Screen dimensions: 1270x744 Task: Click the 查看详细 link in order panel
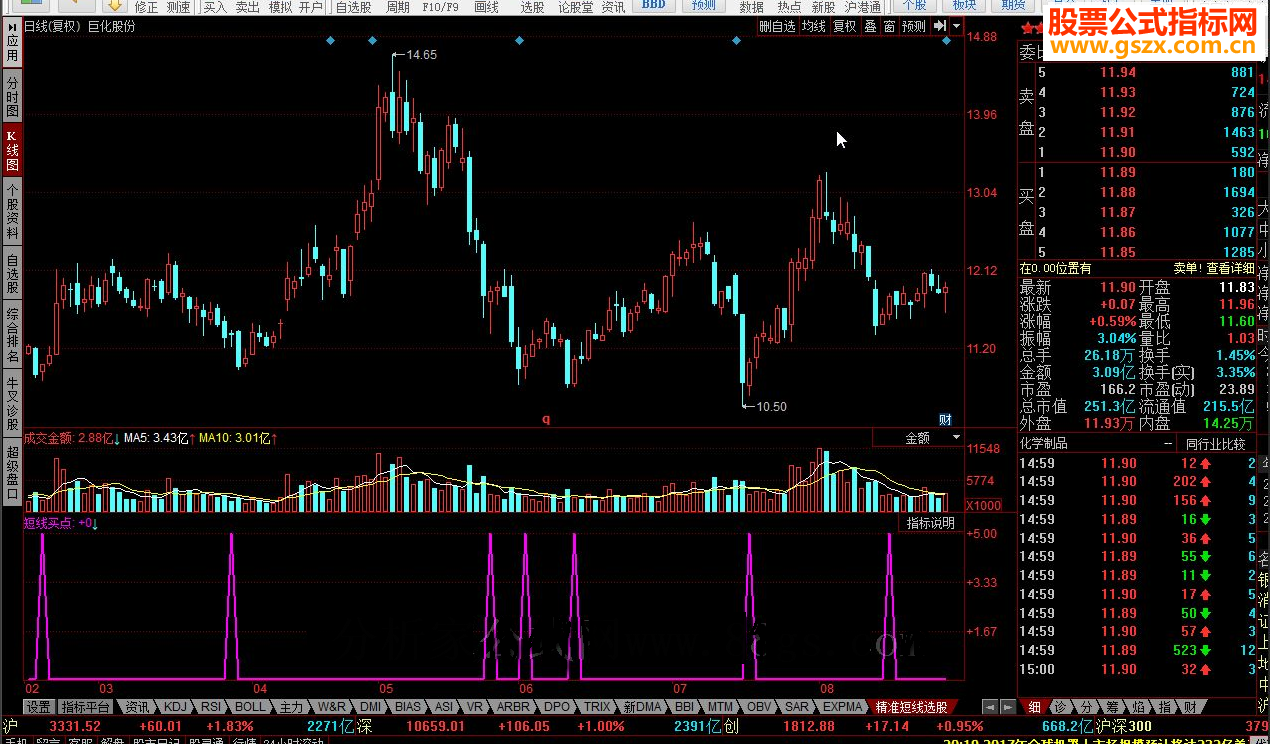(1231, 268)
